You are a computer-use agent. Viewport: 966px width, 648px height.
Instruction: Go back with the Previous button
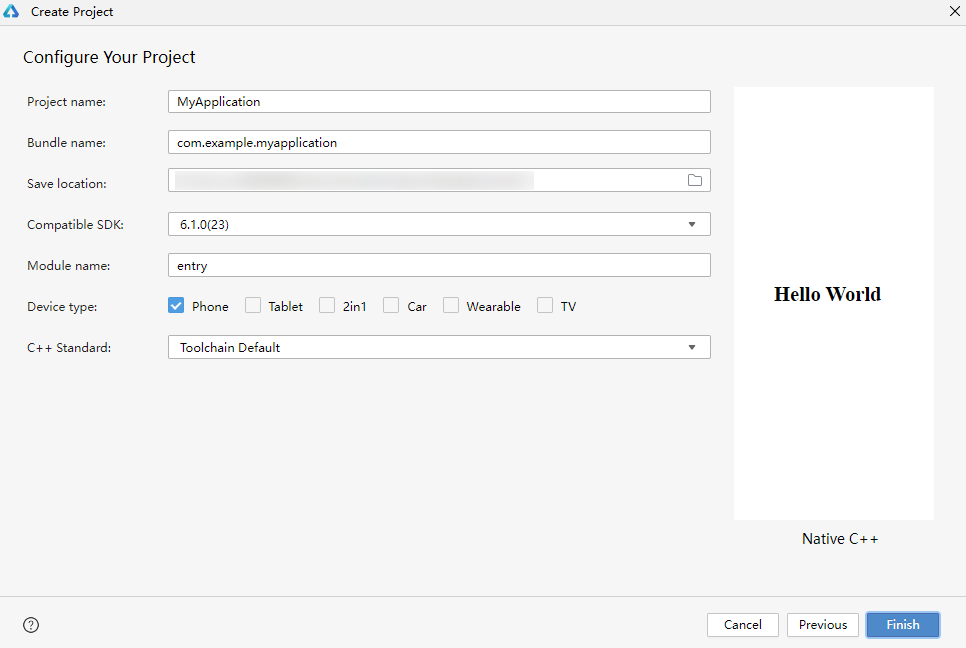coord(823,624)
